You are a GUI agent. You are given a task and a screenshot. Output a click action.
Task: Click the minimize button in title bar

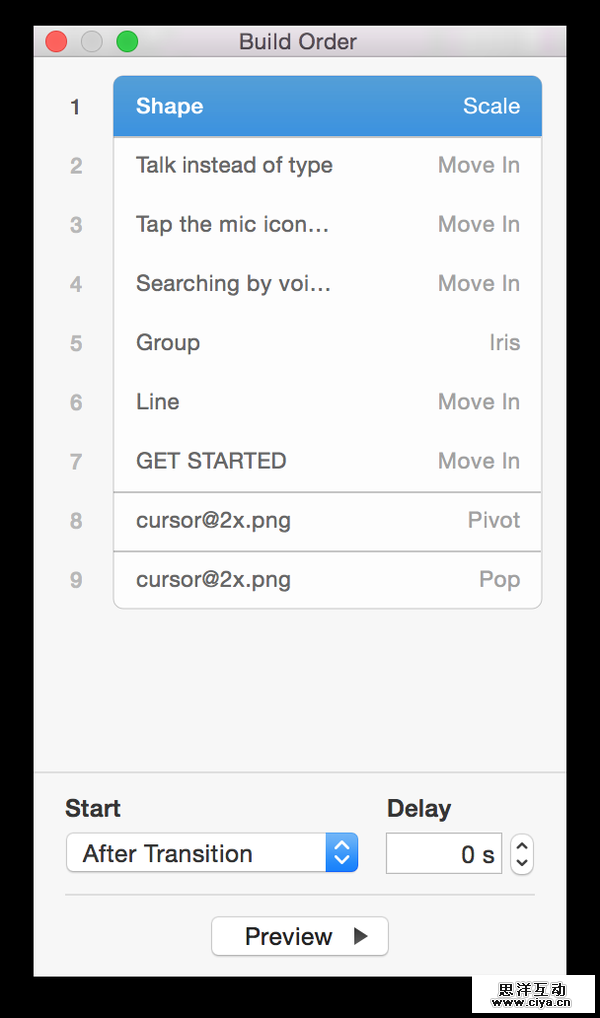point(91,42)
